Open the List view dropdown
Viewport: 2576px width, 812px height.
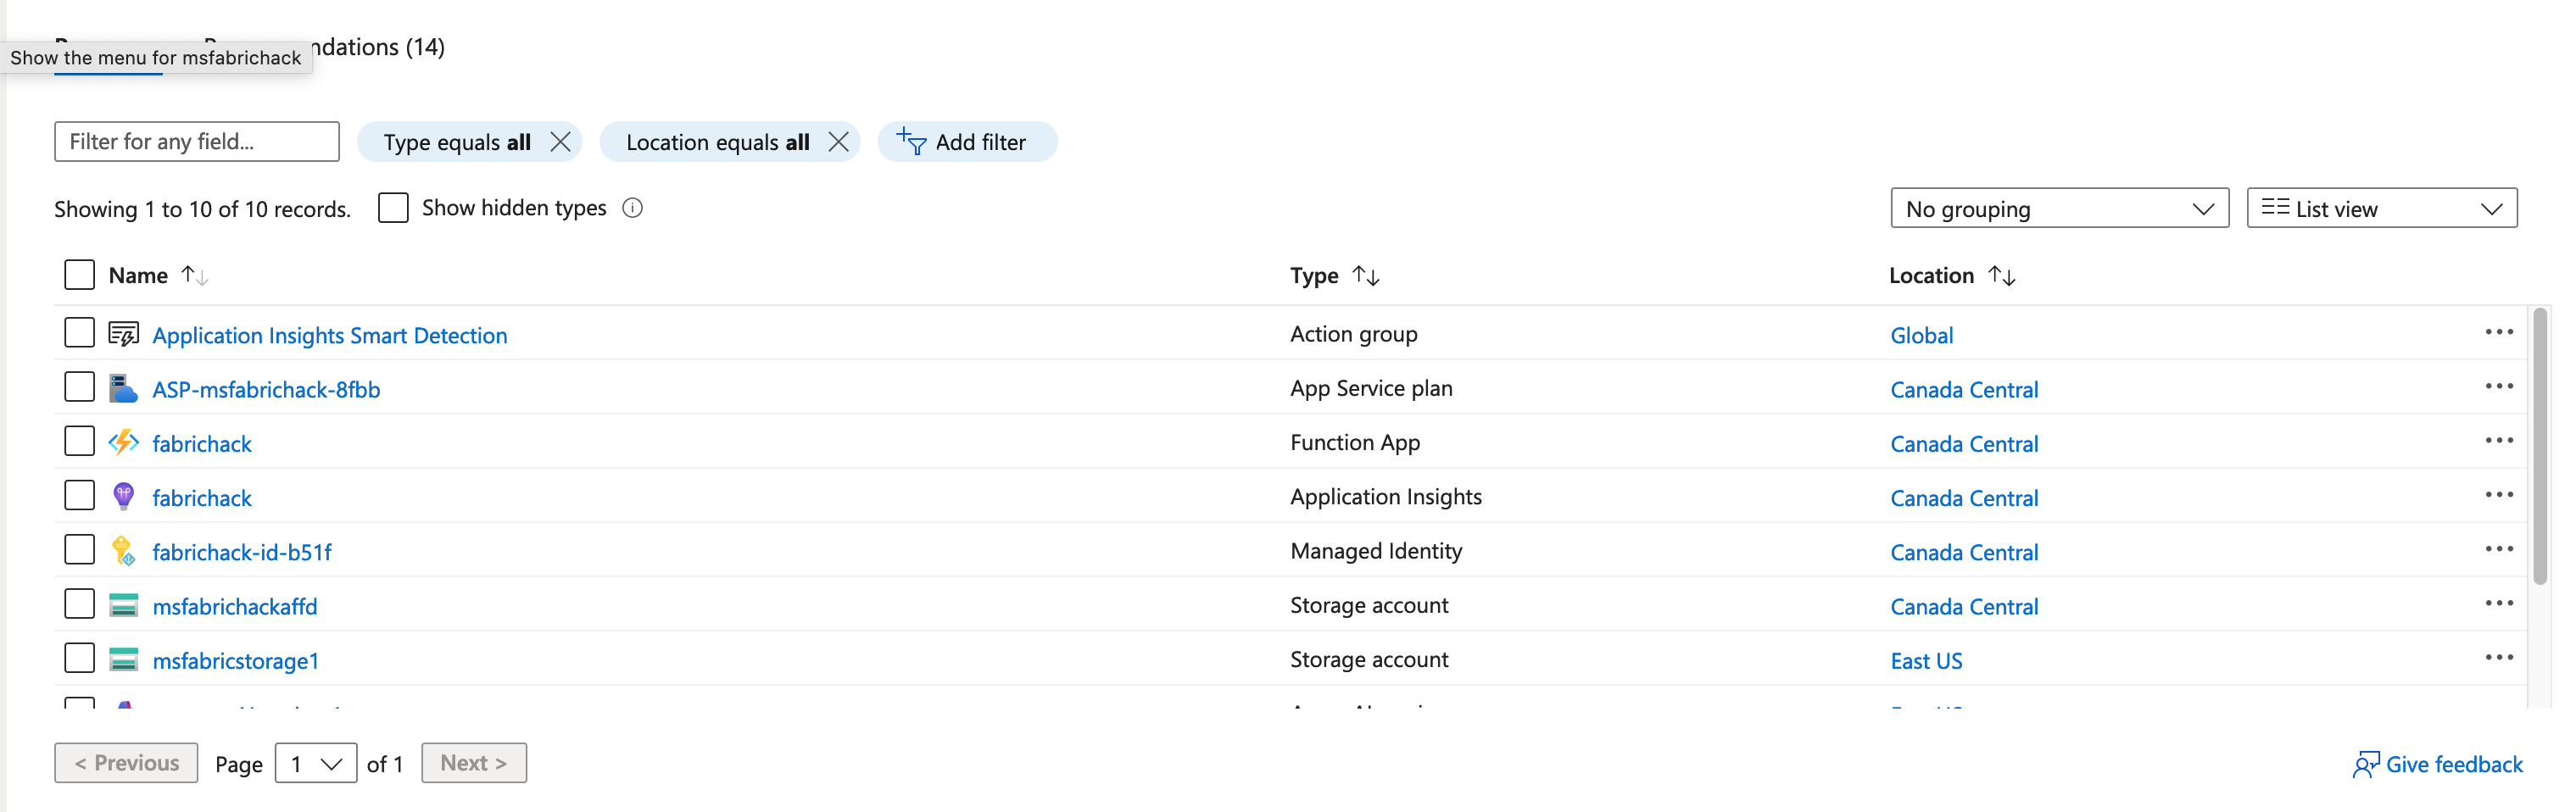point(2381,209)
